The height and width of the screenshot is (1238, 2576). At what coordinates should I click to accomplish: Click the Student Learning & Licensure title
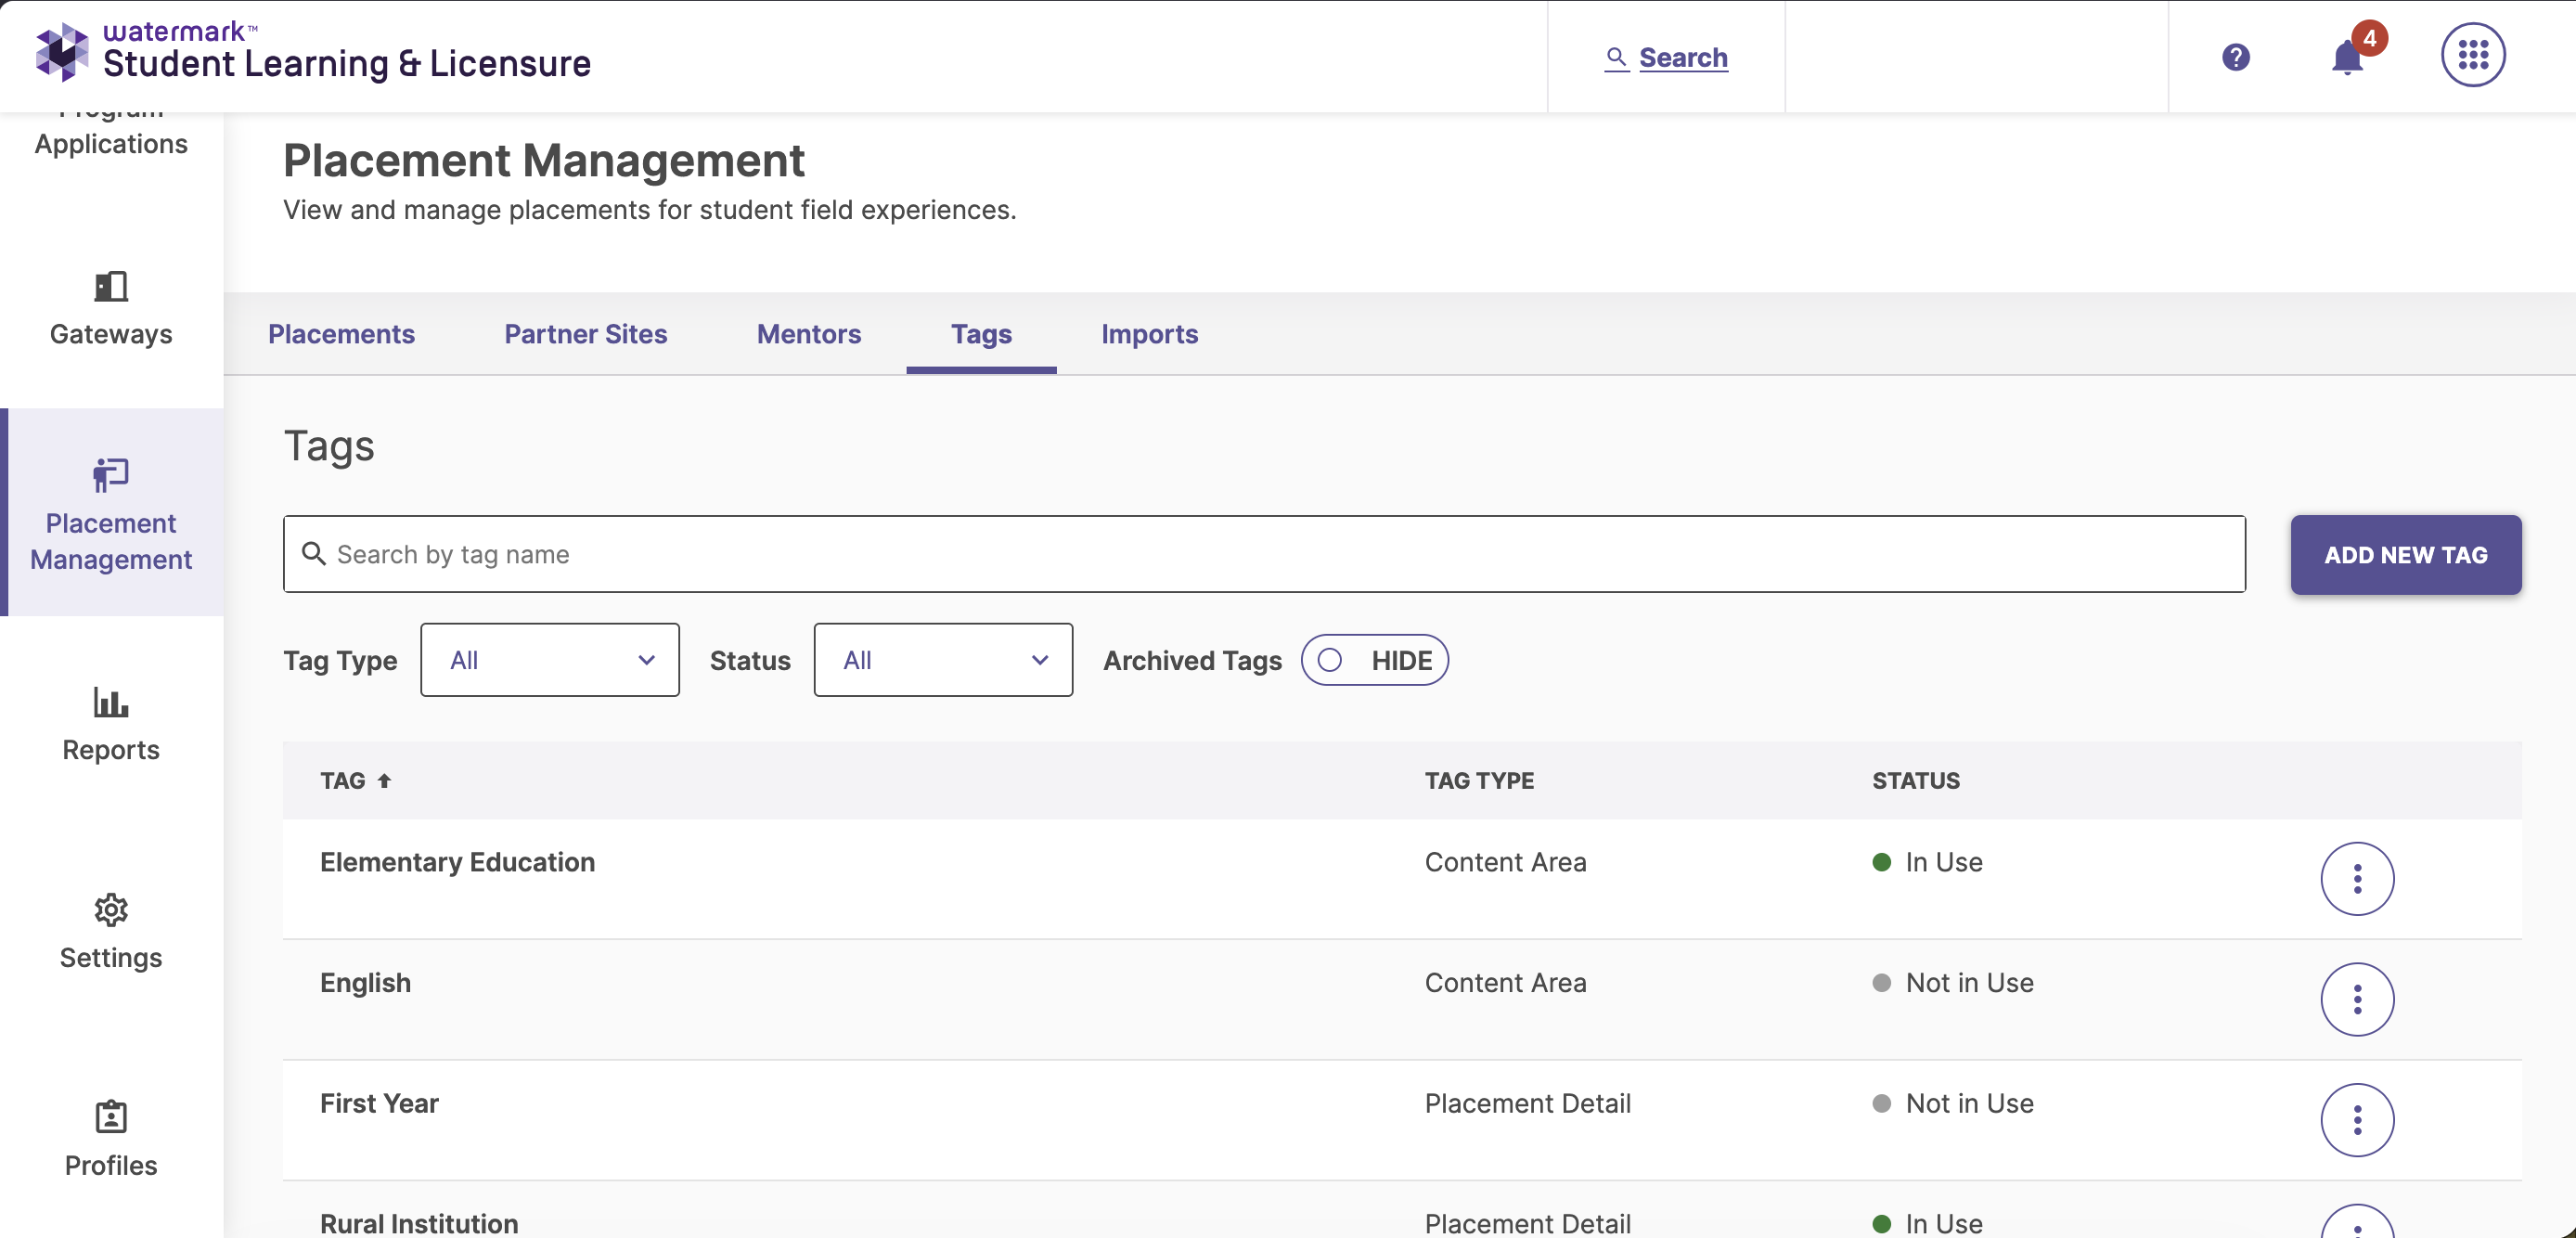(x=347, y=64)
